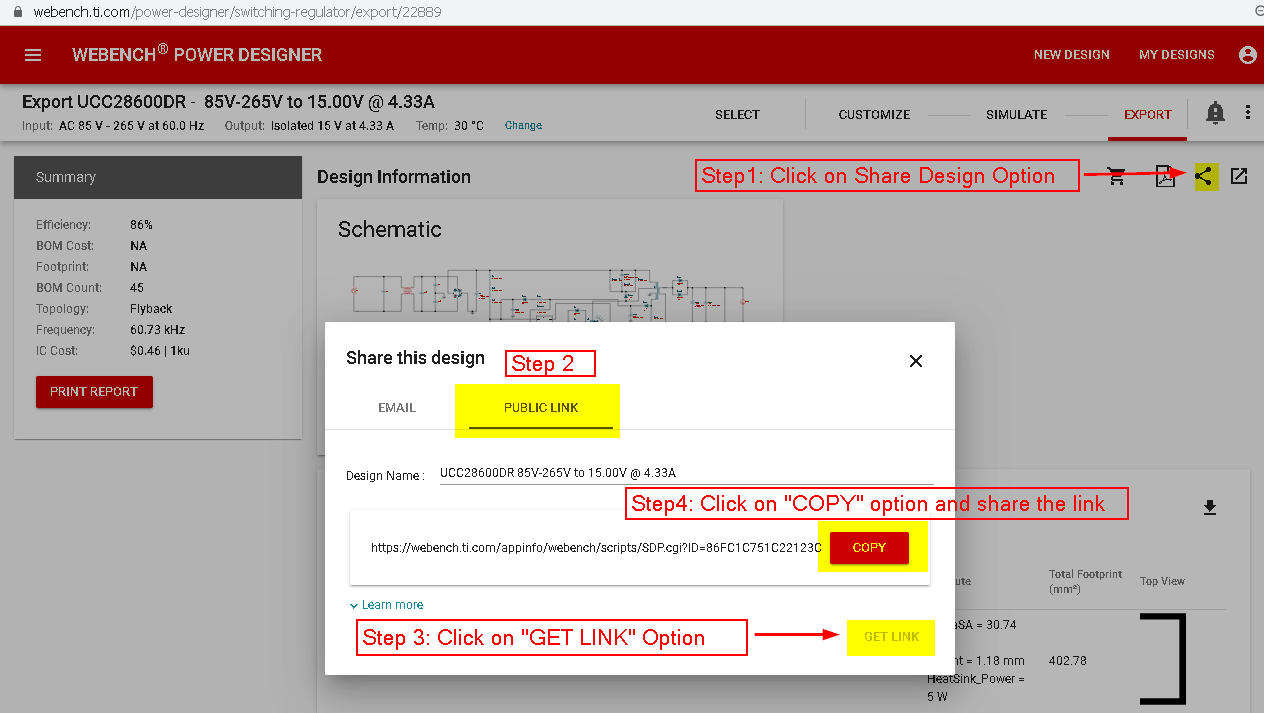The width and height of the screenshot is (1264, 713).
Task: Go to the SELECT step
Action: 737,114
